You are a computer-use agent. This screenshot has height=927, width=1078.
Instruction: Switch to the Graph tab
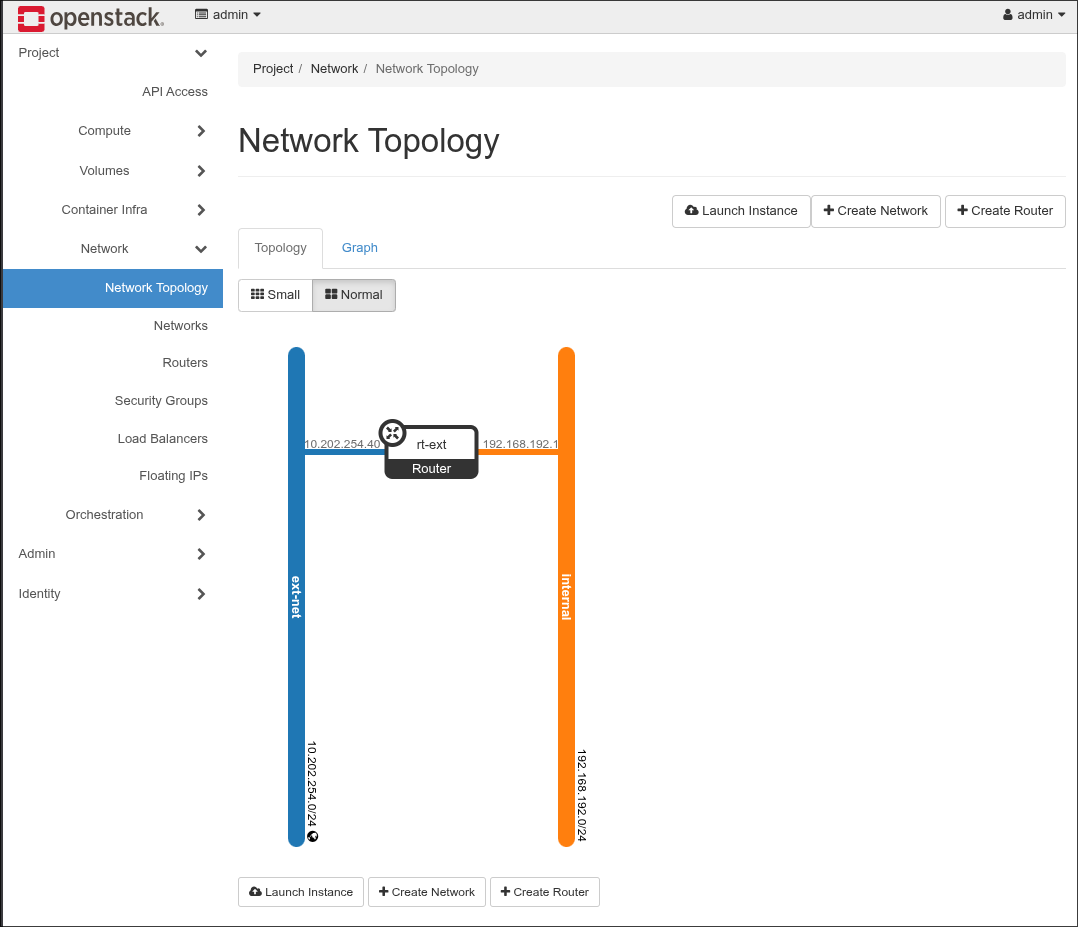(360, 248)
